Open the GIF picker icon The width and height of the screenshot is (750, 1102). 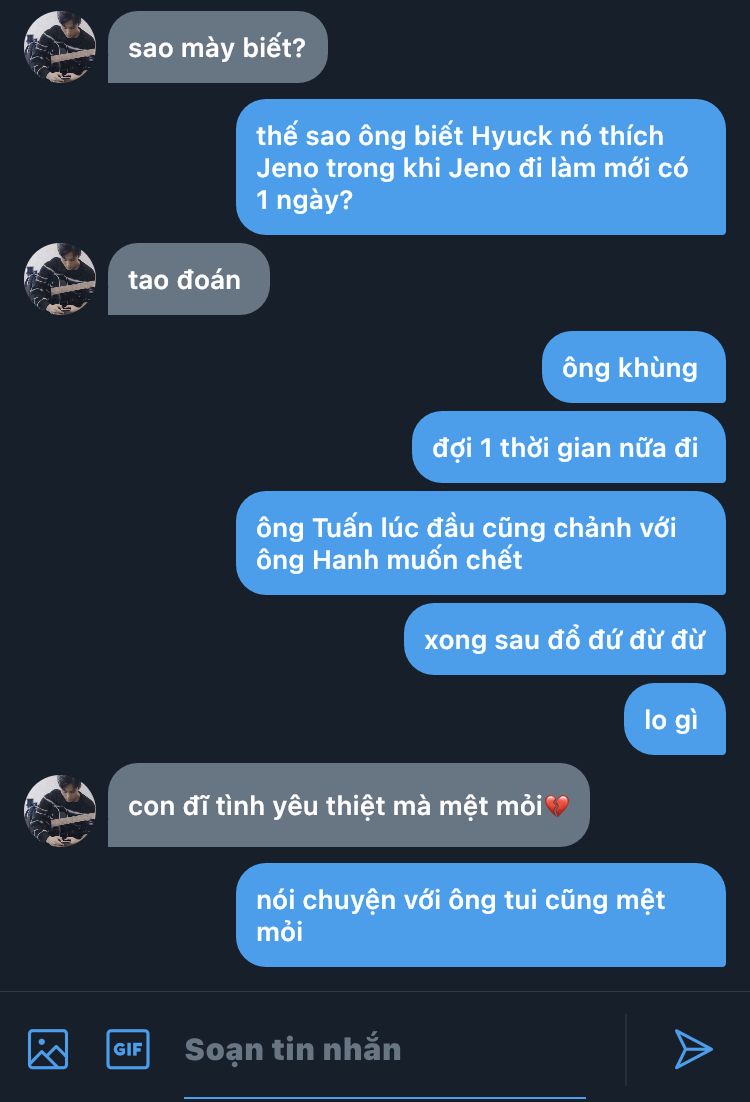click(x=128, y=1049)
